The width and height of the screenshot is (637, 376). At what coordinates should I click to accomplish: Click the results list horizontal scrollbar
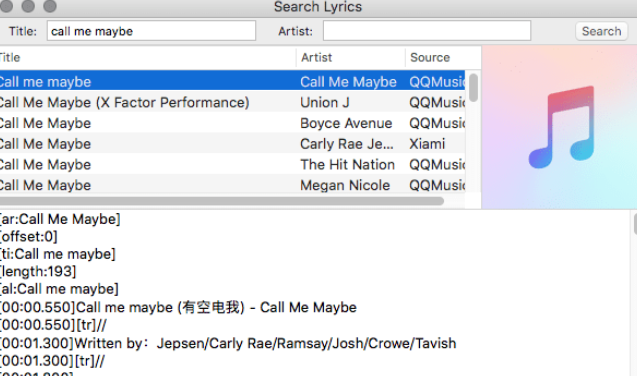click(221, 201)
